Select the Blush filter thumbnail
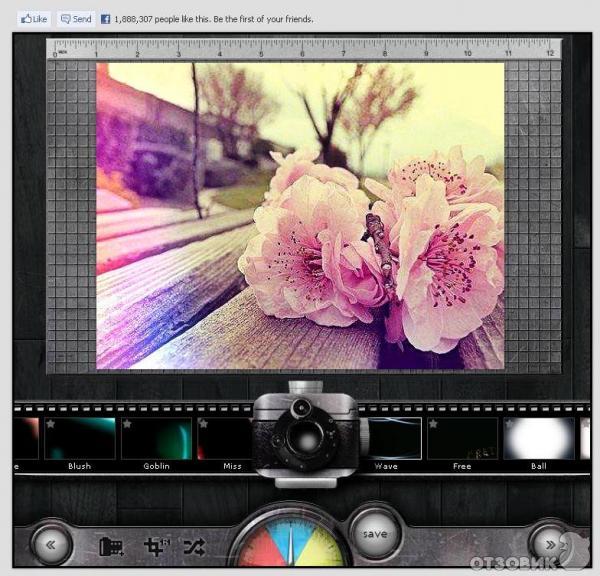 point(80,439)
